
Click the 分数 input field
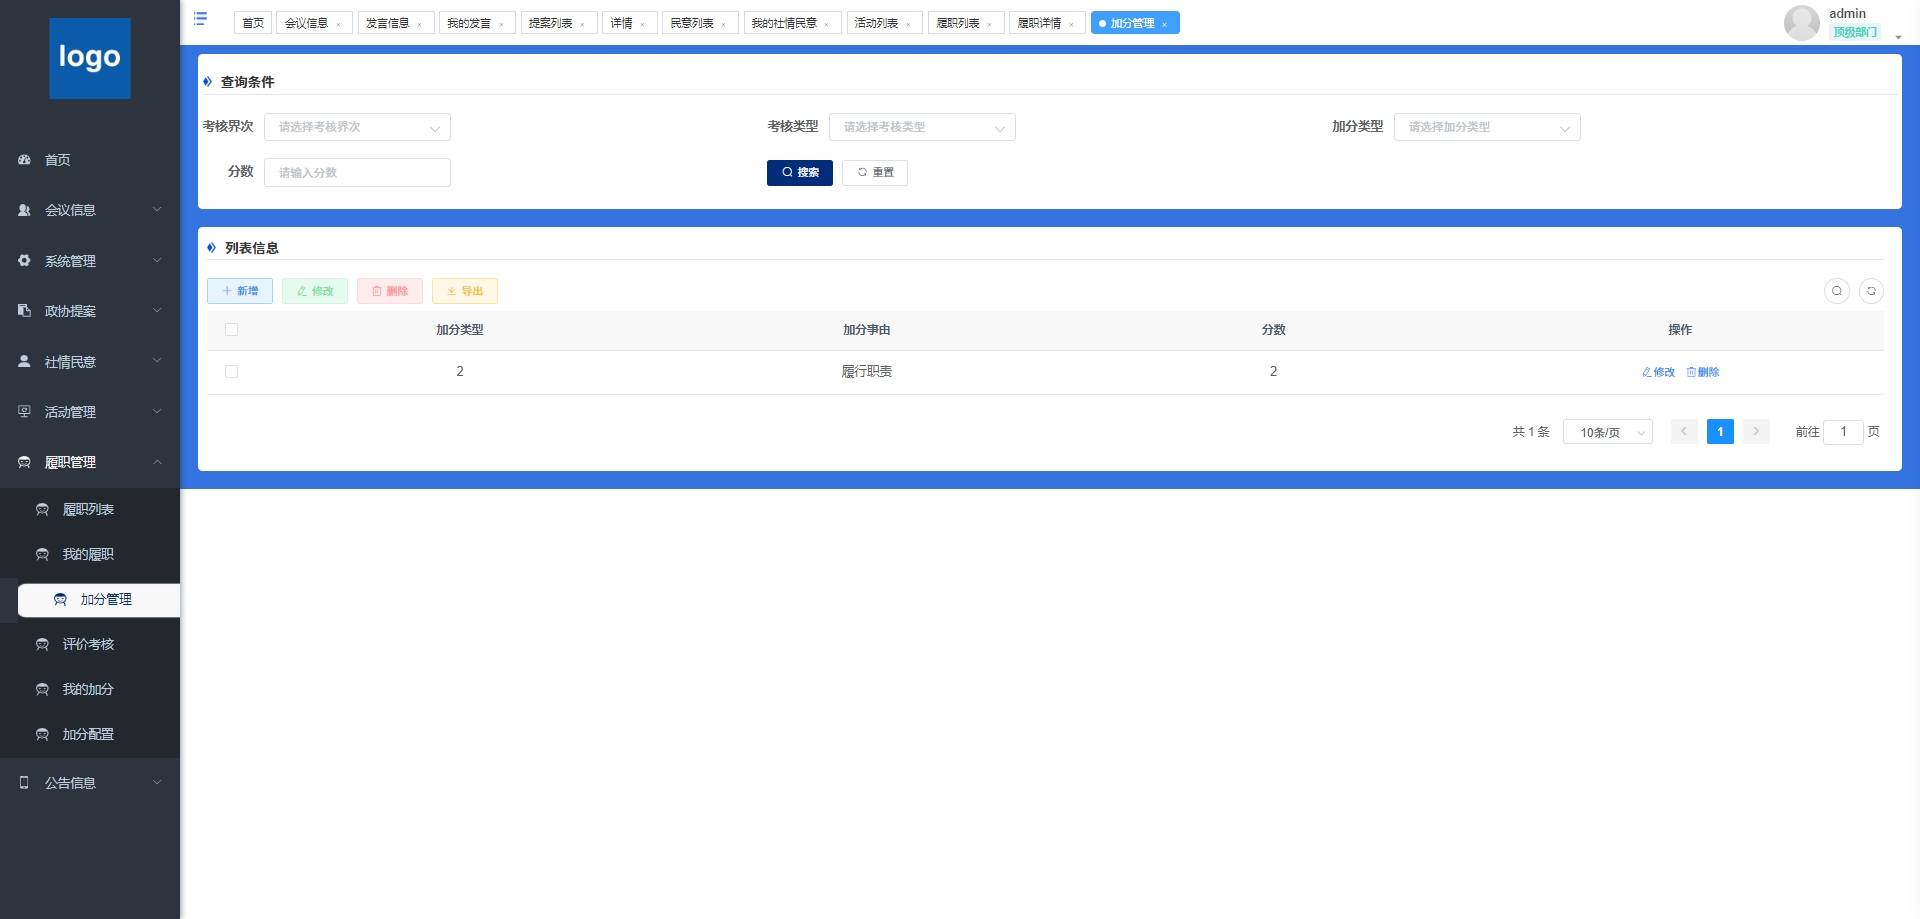click(357, 173)
